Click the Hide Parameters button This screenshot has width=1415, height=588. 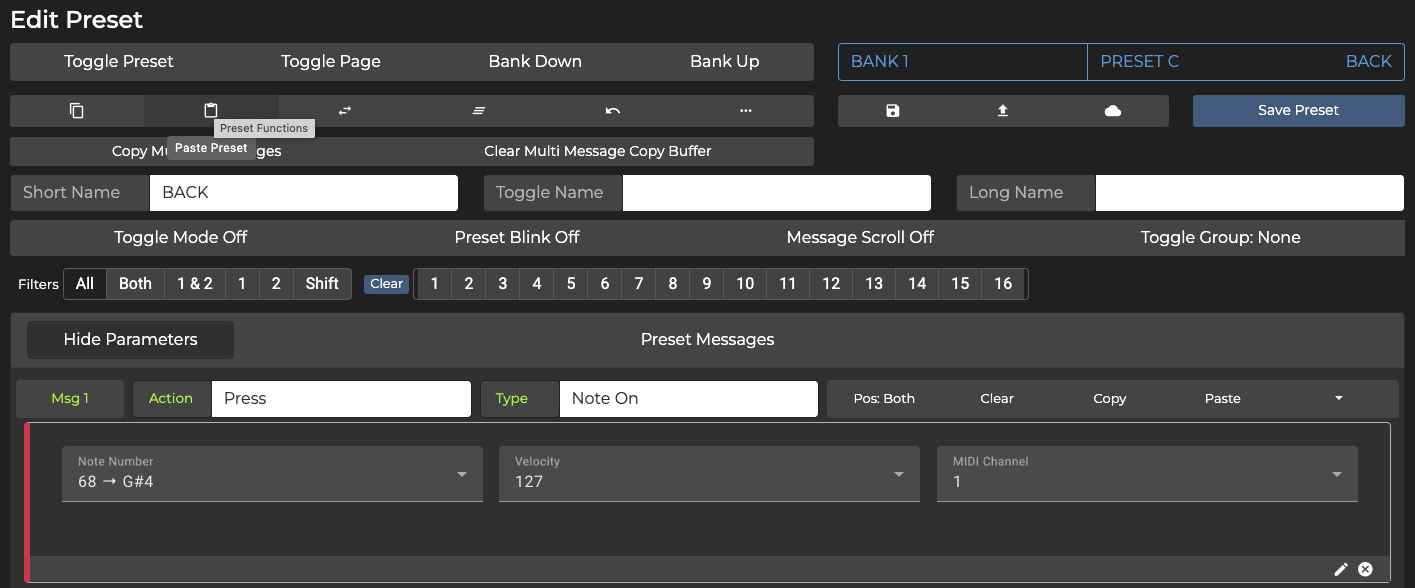130,340
